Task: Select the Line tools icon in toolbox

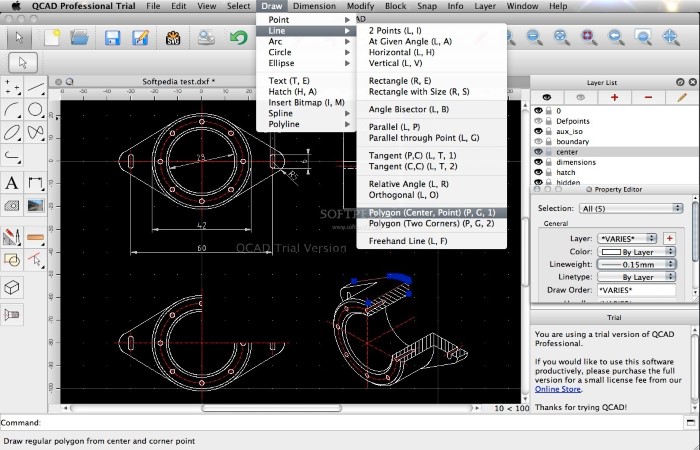Action: pyautogui.click(x=35, y=87)
